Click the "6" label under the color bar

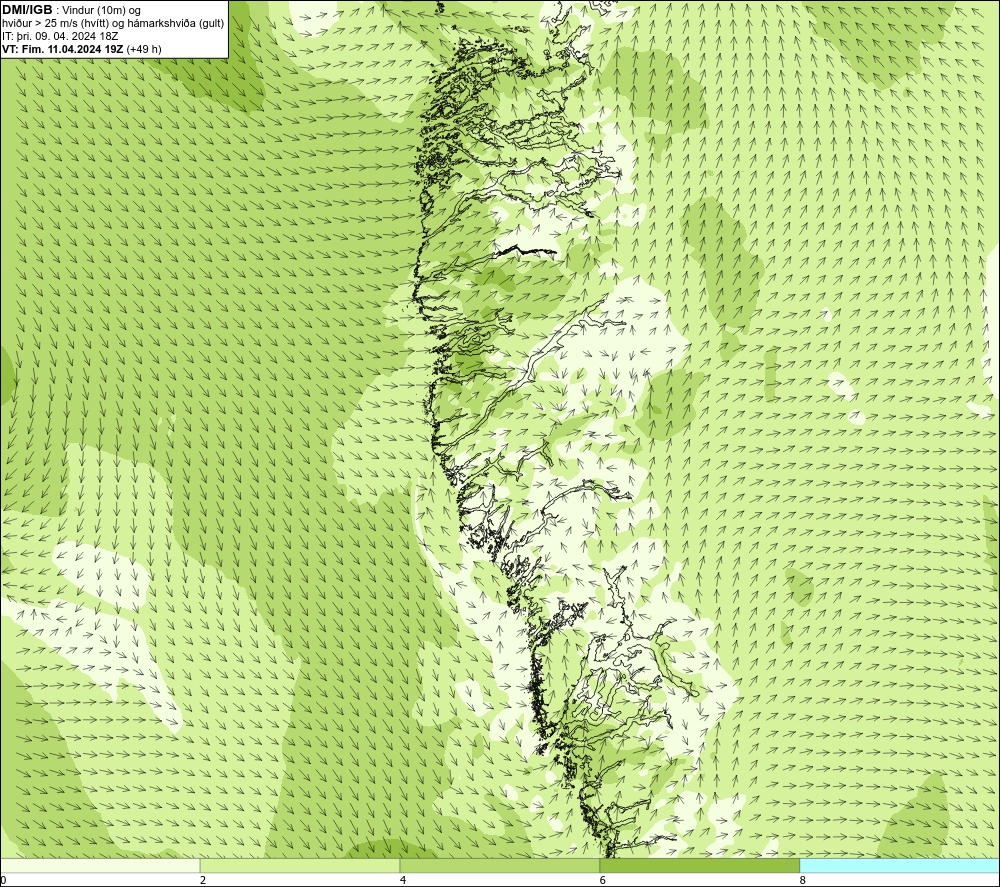point(602,881)
